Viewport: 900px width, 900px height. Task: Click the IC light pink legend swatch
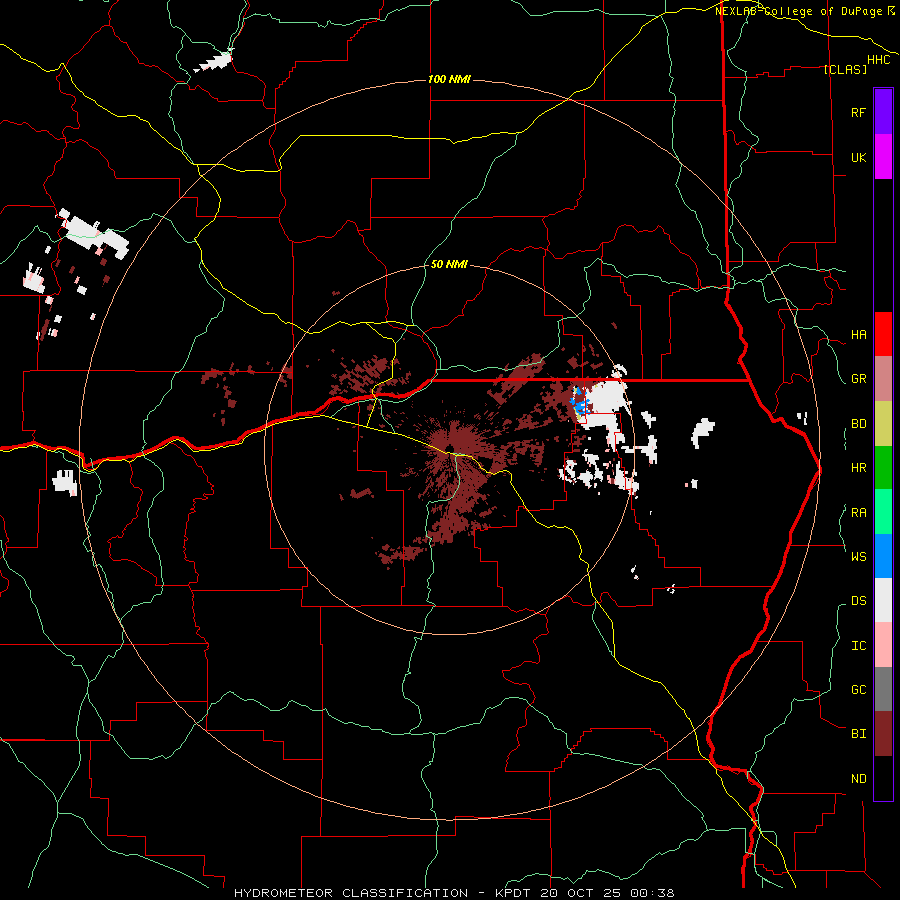pos(883,645)
